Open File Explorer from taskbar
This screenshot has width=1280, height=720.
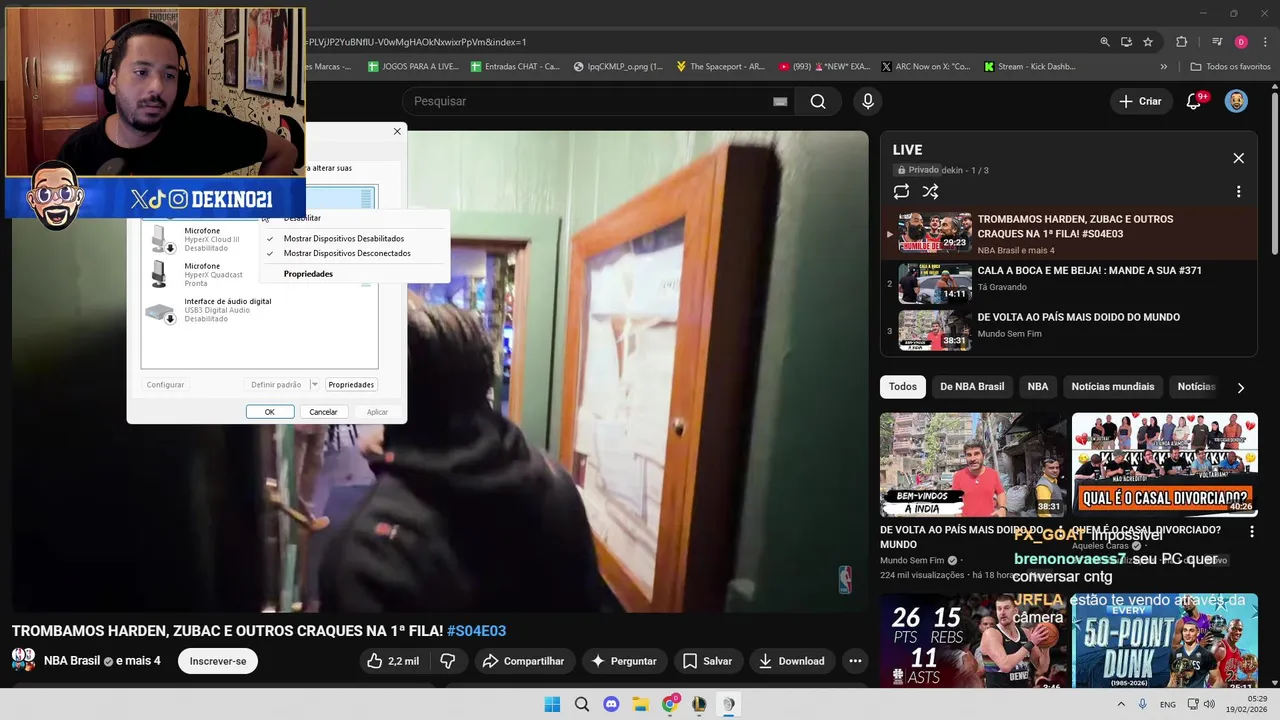click(640, 704)
